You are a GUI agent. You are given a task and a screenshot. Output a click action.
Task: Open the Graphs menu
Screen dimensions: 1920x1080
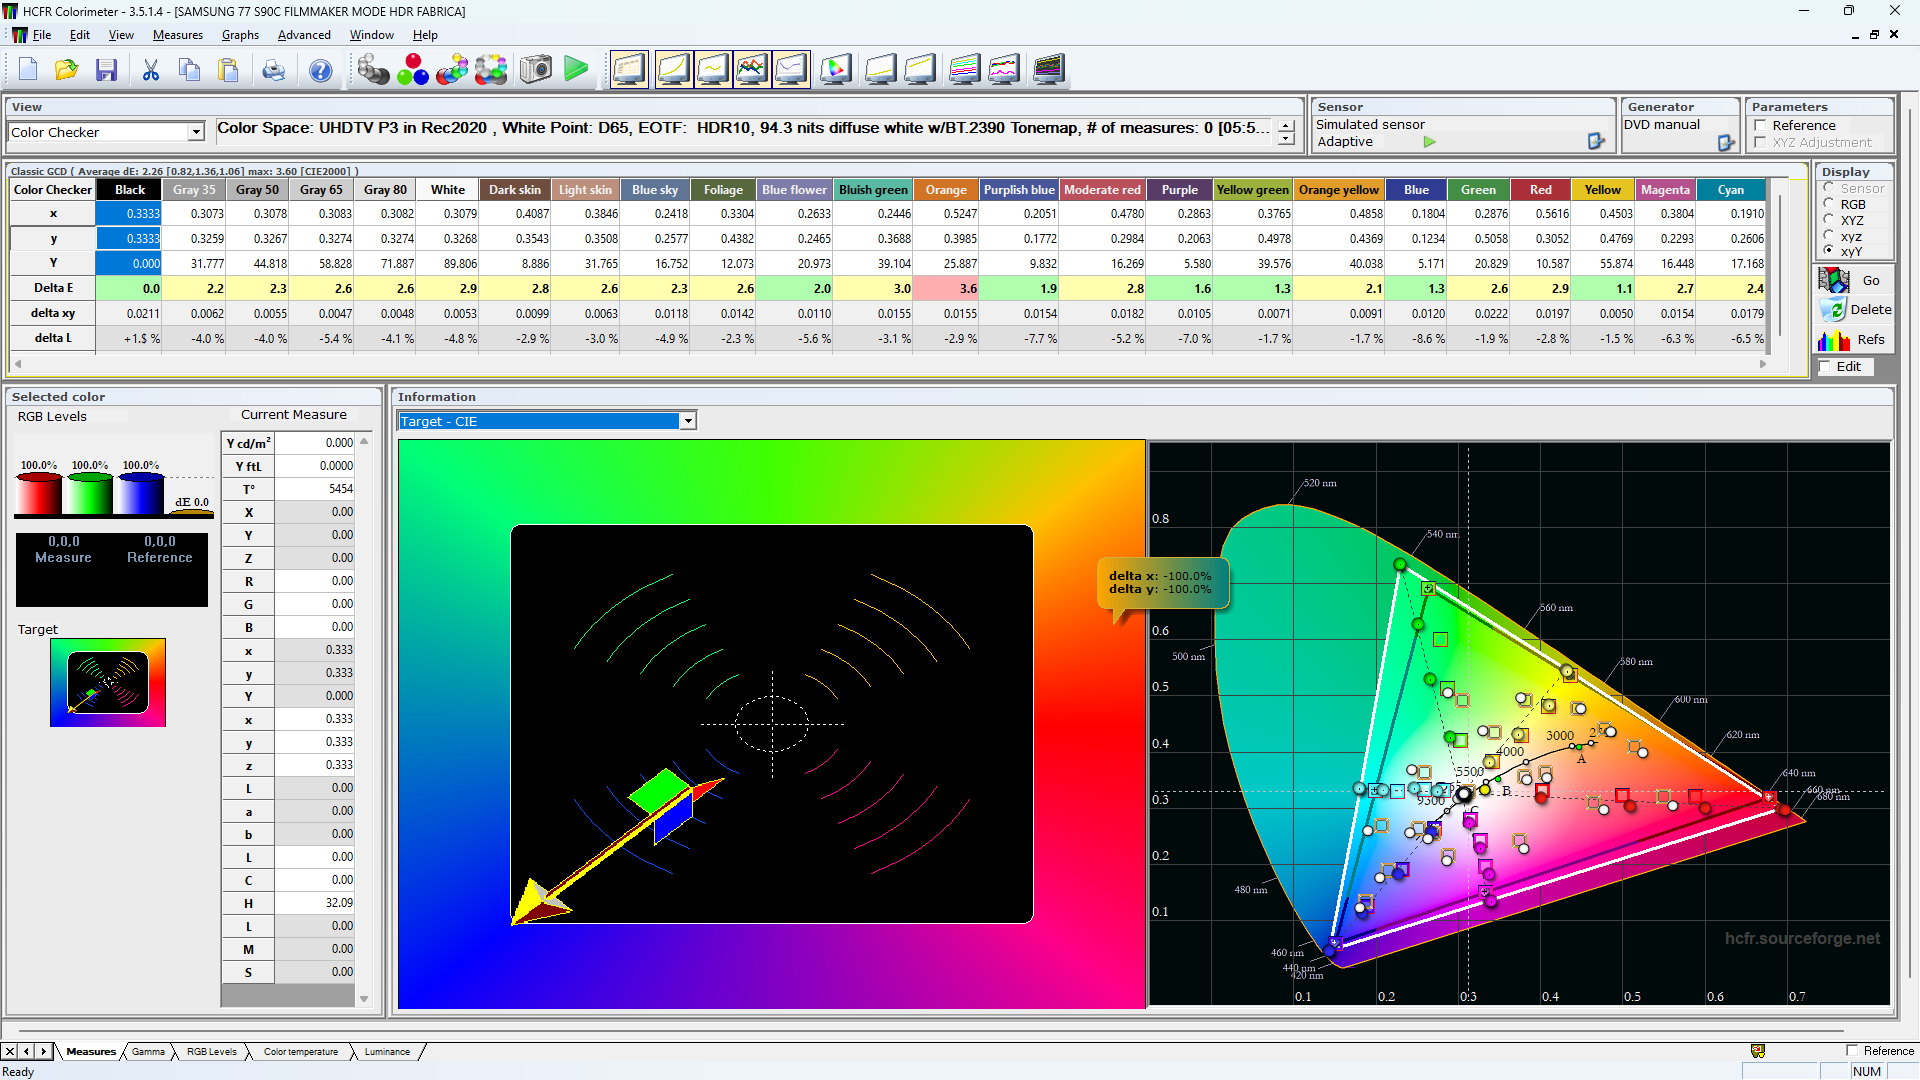[x=240, y=35]
